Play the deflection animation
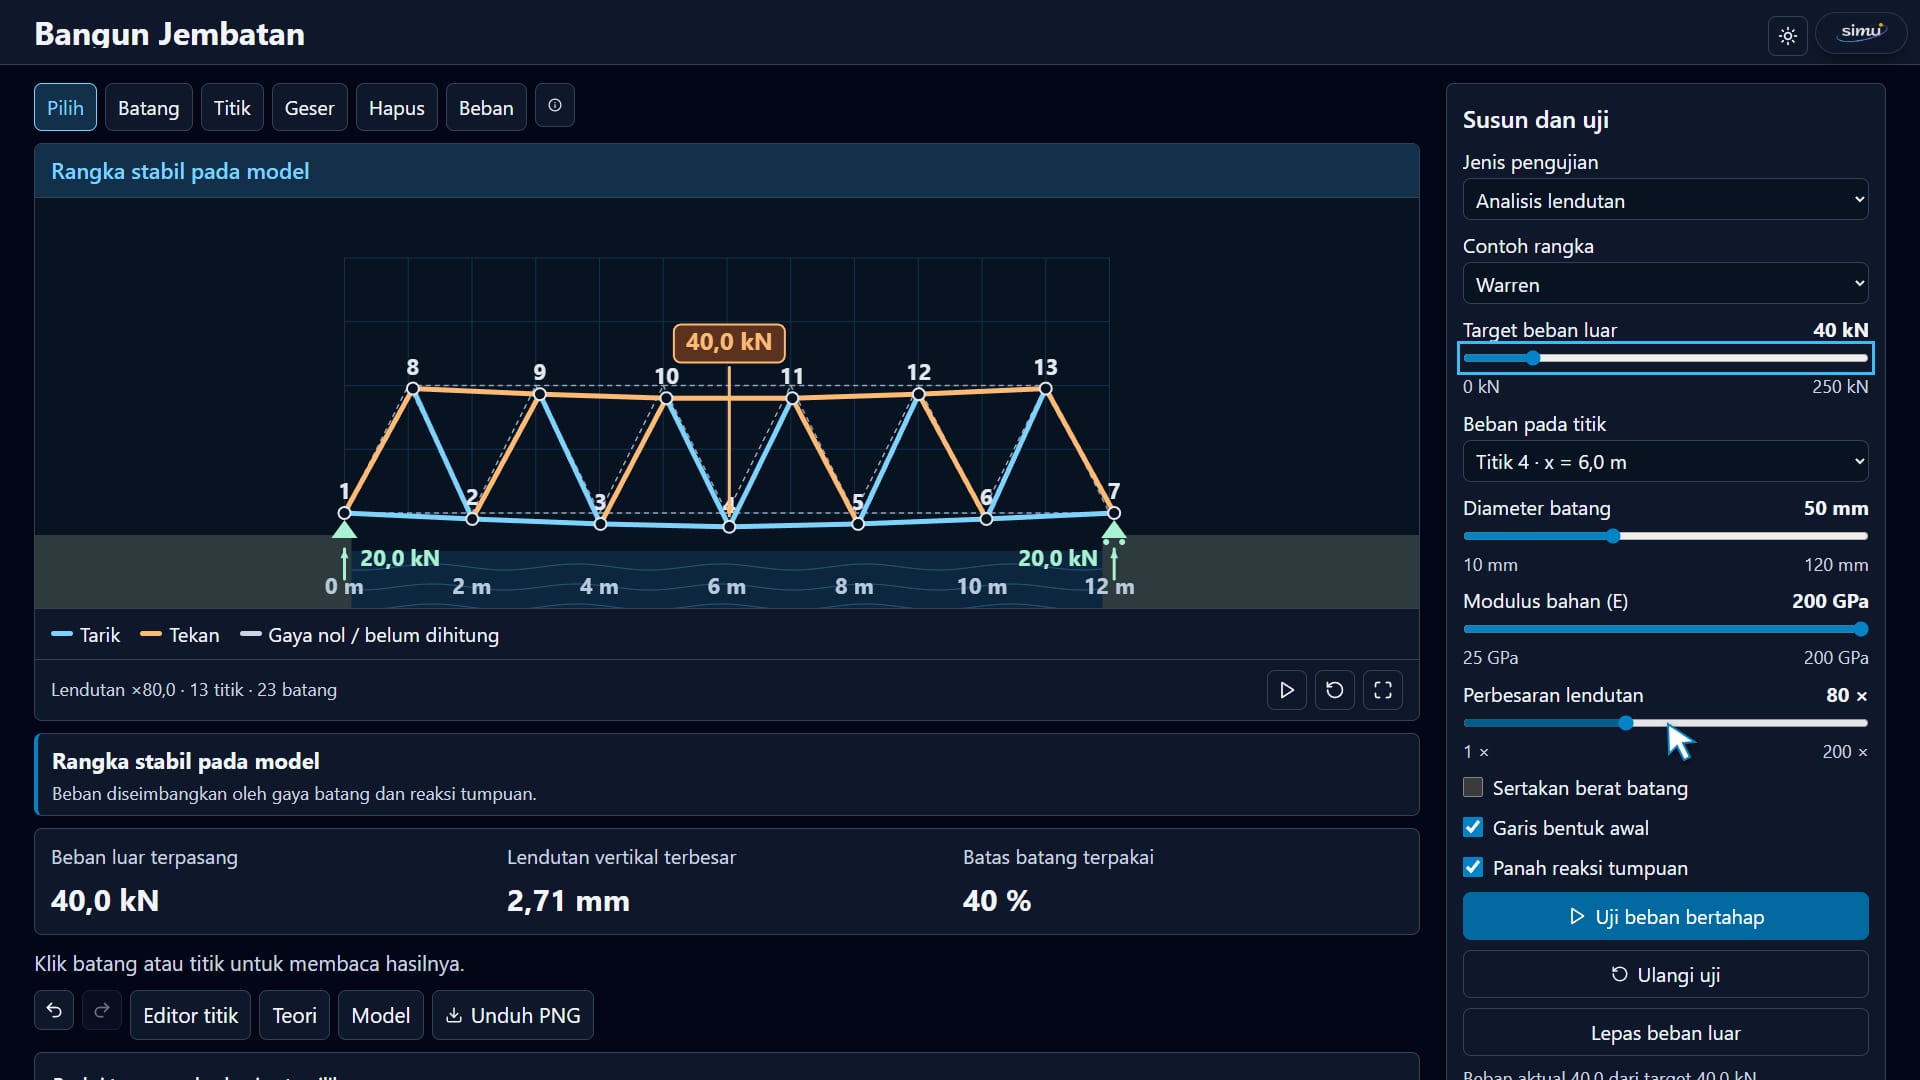1920x1080 pixels. point(1287,690)
